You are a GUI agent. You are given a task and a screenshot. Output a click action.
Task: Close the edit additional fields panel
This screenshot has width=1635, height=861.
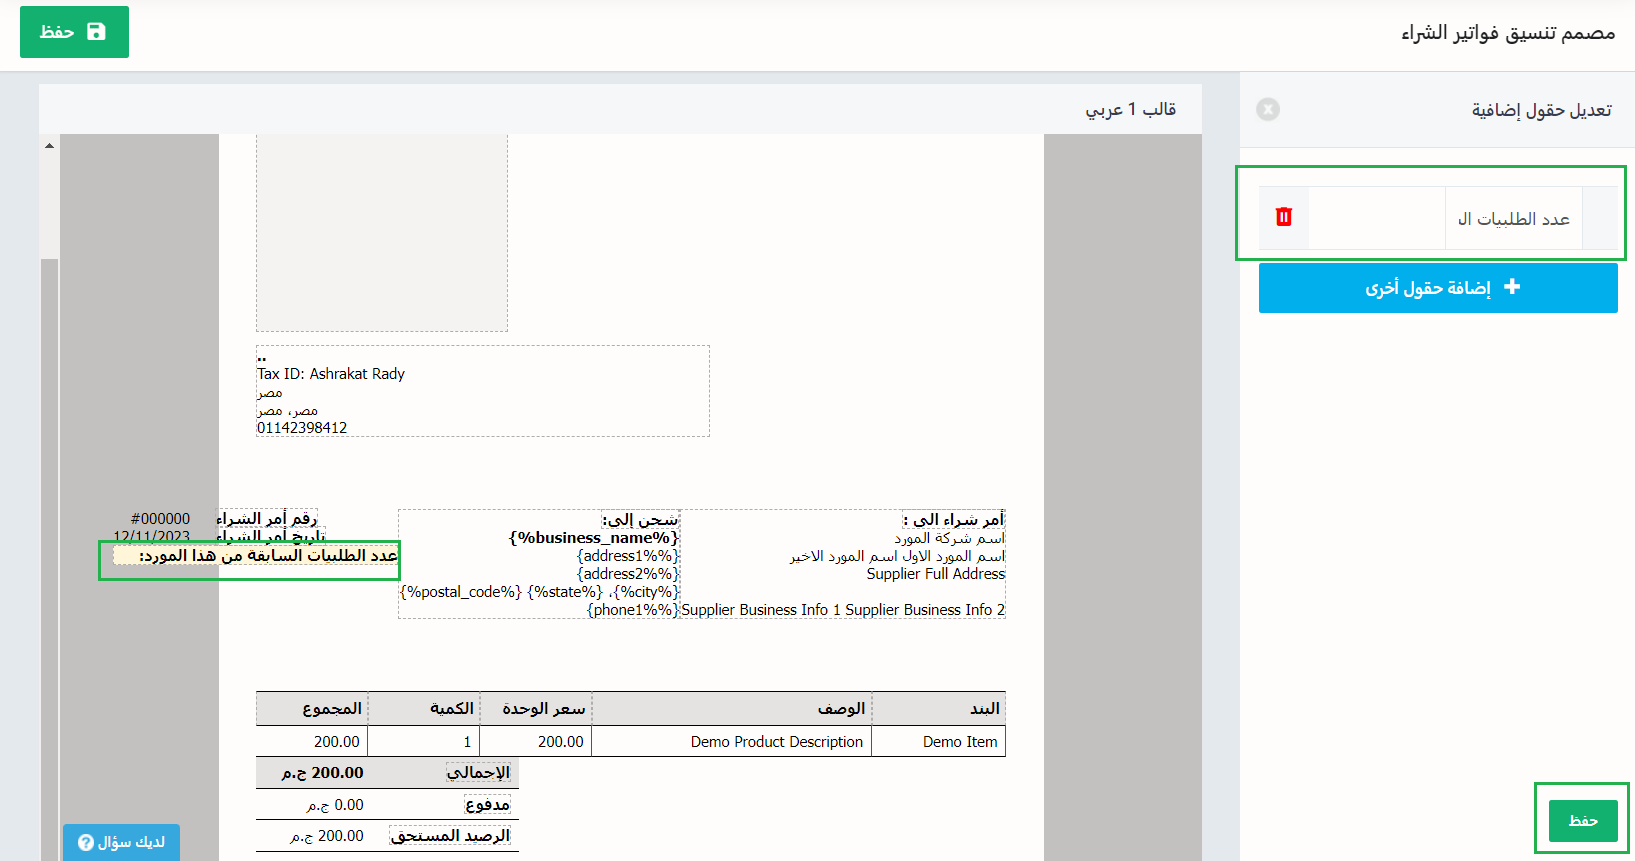click(1268, 109)
